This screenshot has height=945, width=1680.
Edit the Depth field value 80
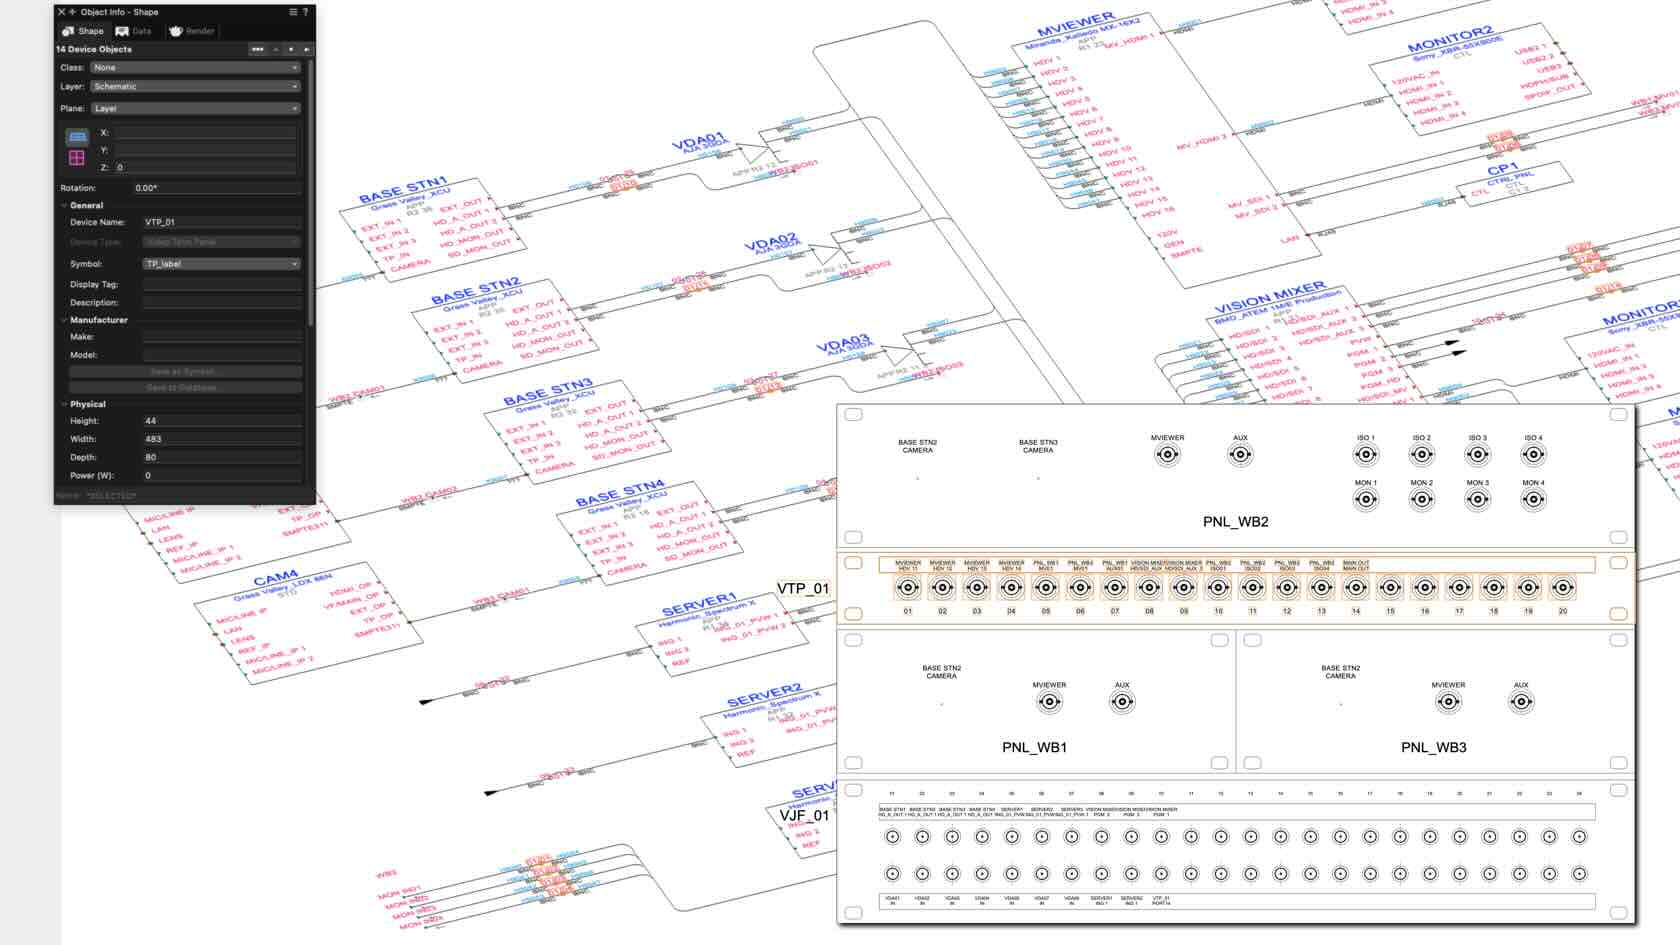(221, 457)
